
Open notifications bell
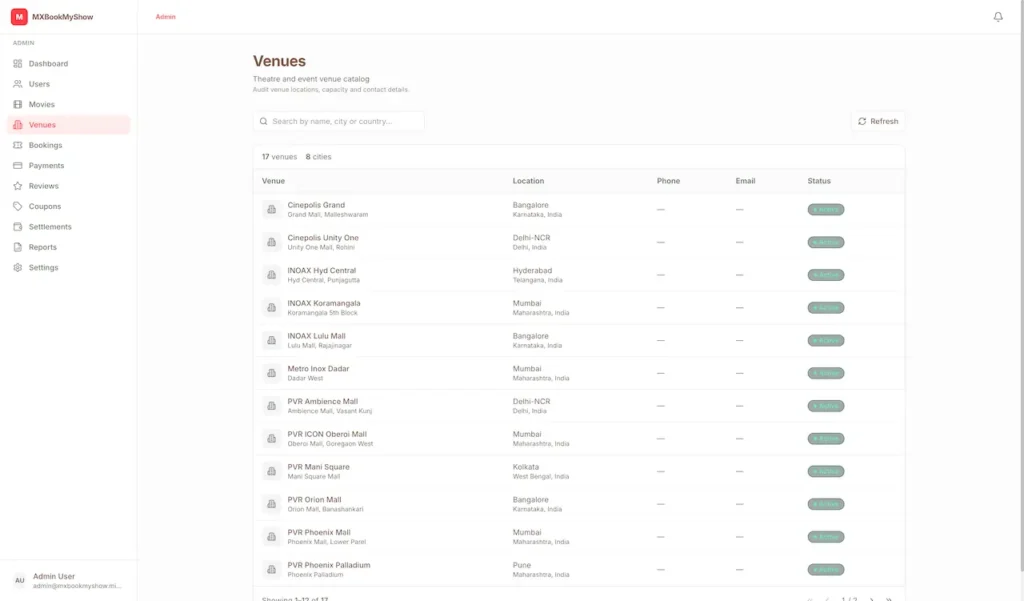click(998, 17)
